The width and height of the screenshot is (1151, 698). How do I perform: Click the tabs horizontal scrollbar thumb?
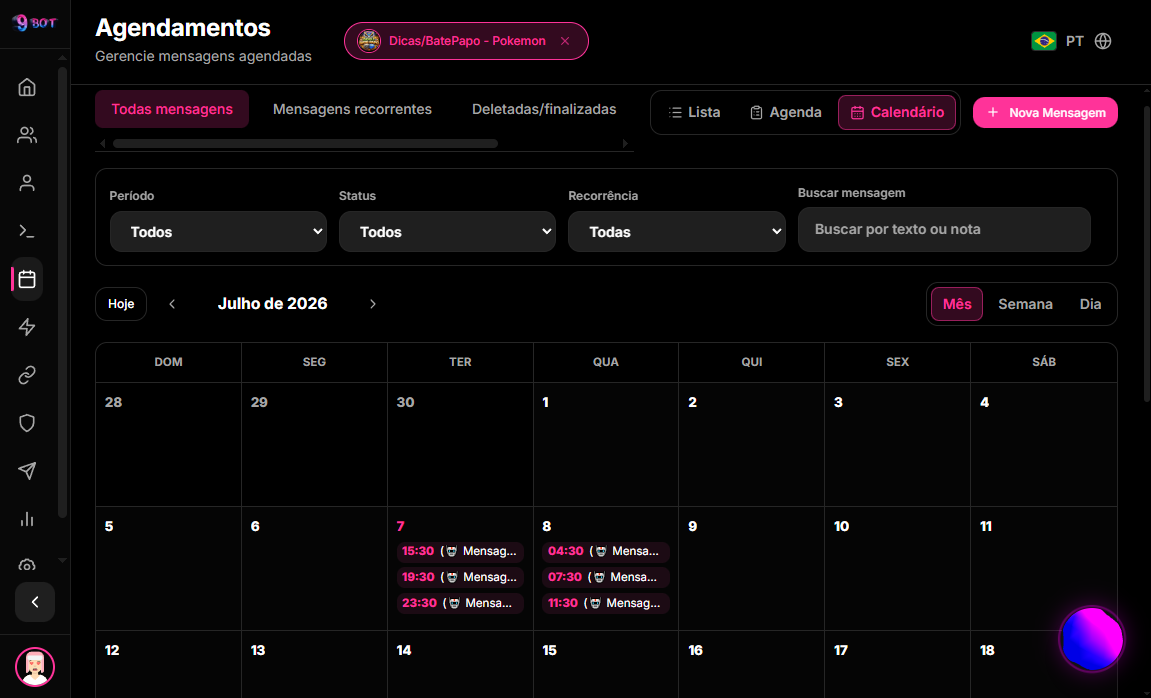tap(305, 144)
